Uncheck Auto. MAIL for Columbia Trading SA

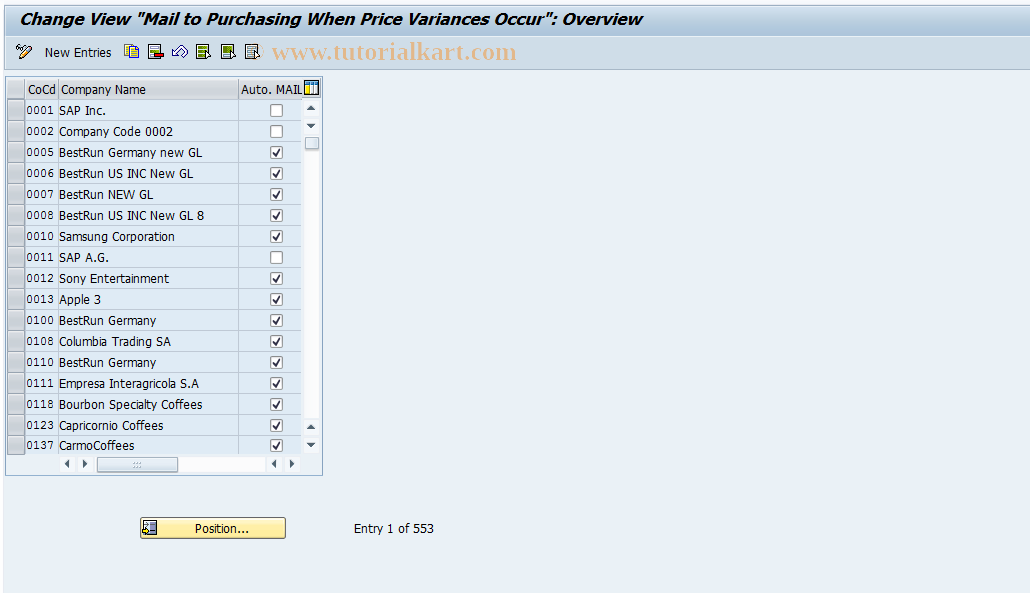277,341
